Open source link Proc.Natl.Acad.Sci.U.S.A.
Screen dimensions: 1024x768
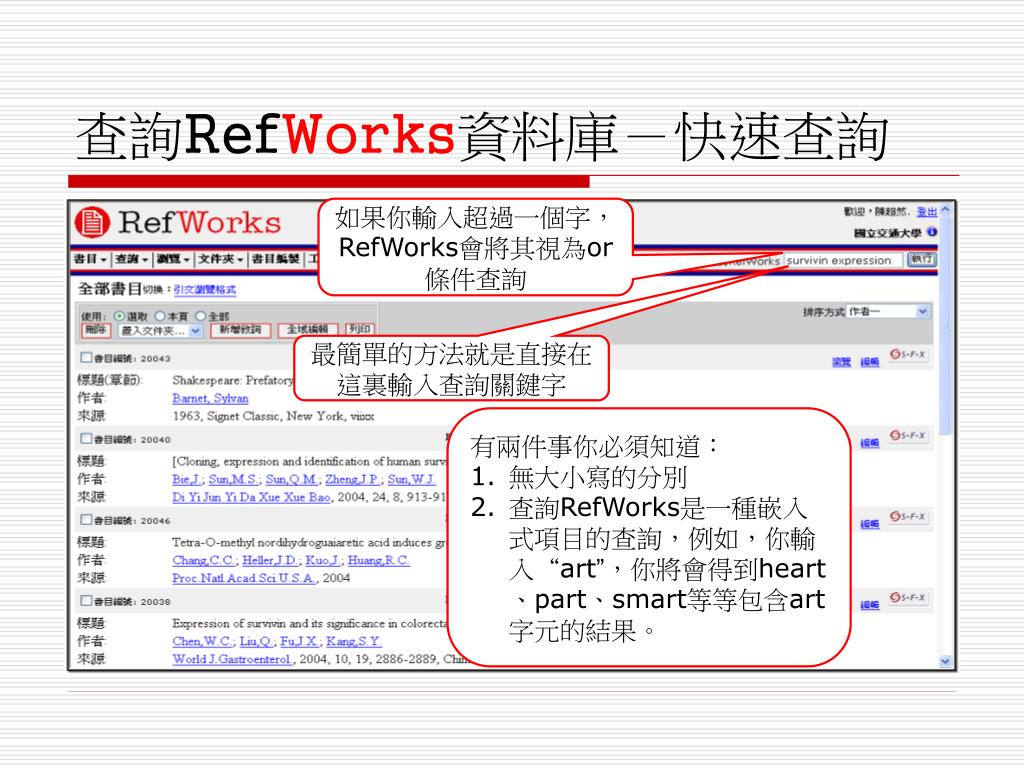tap(244, 578)
